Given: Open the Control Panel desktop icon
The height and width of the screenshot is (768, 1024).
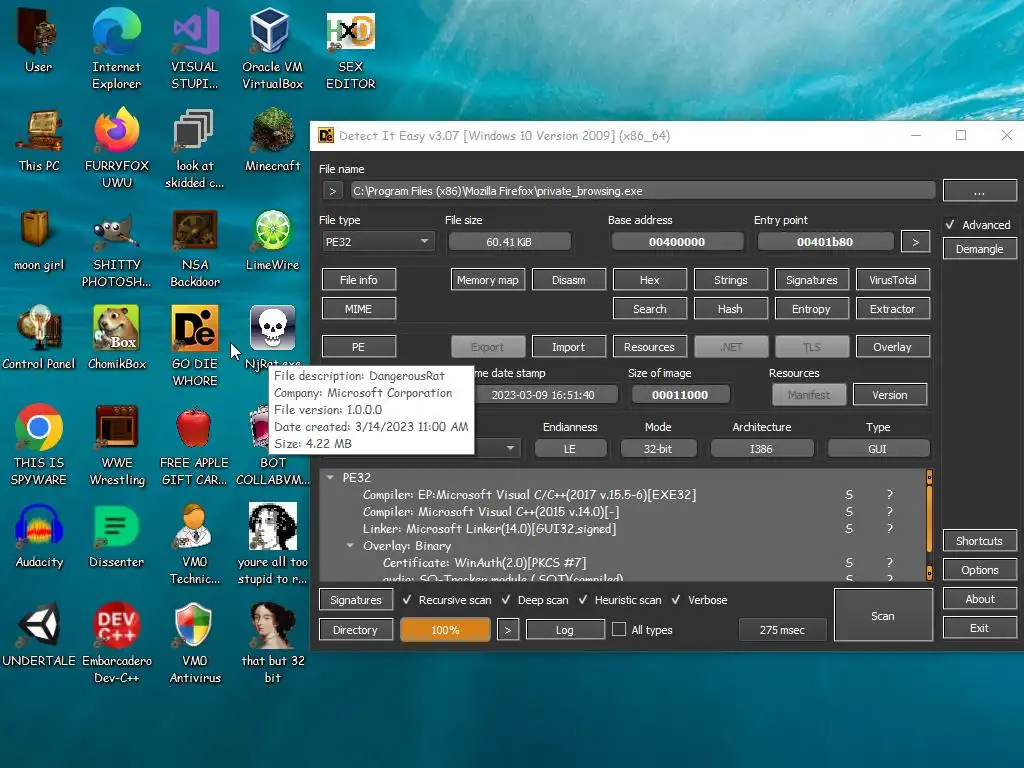Looking at the screenshot, I should pos(39,338).
